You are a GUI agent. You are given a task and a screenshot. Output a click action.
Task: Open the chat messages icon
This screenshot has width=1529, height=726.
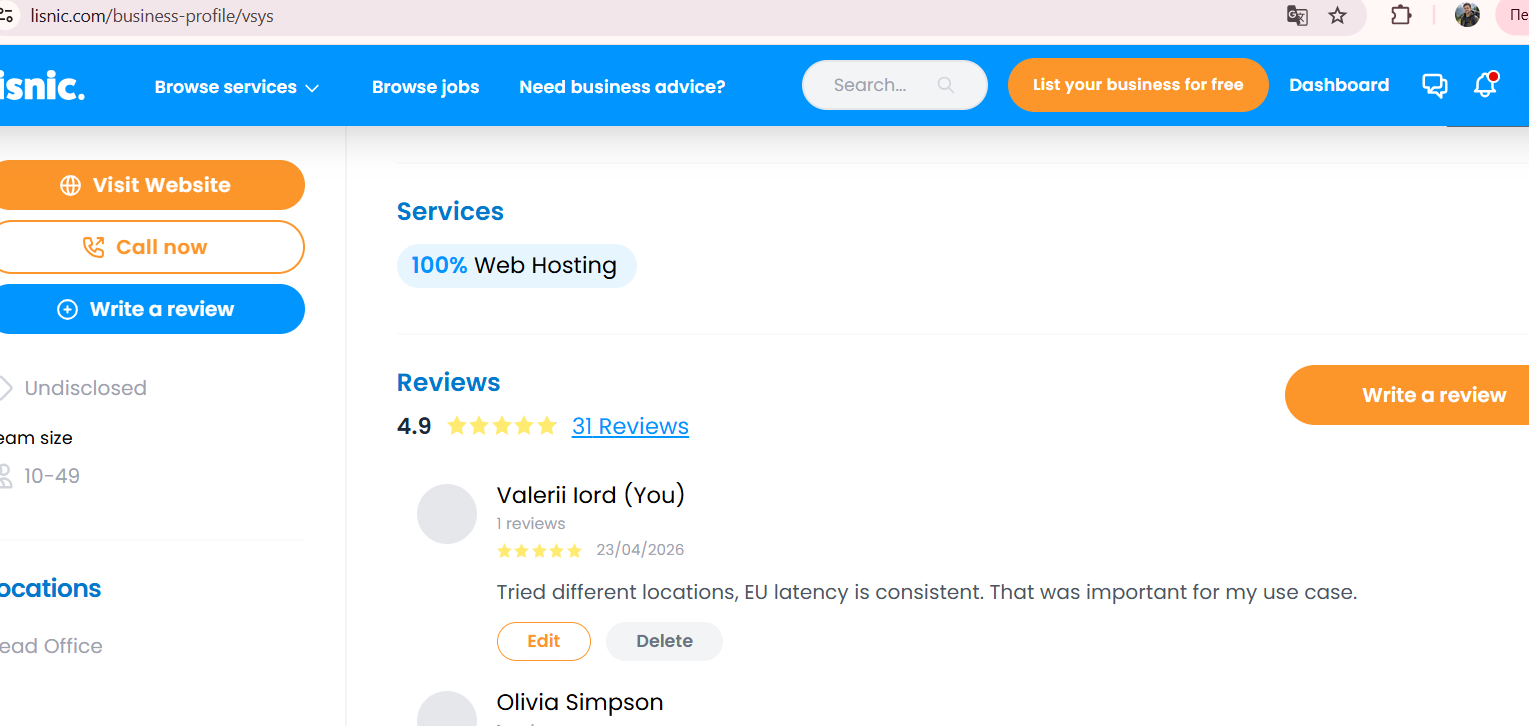[1434, 86]
